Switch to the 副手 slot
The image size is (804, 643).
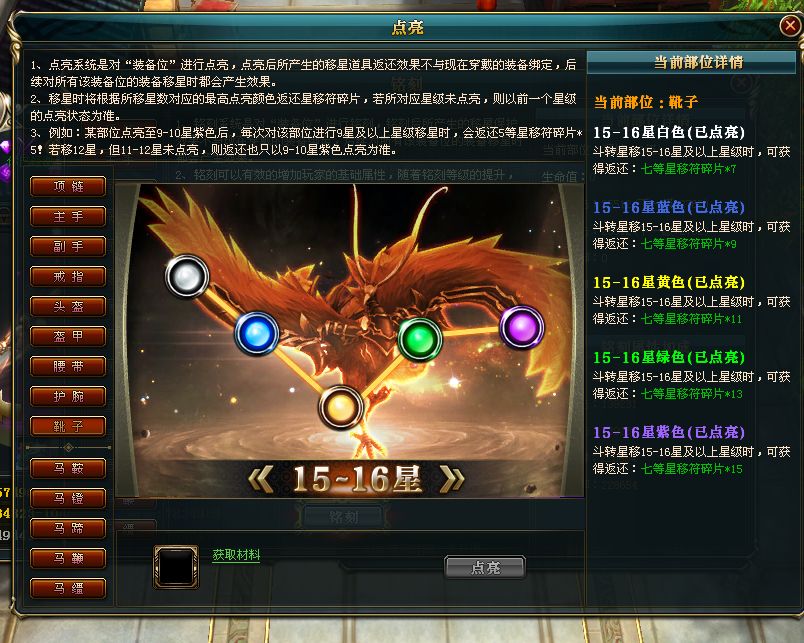tap(68, 246)
